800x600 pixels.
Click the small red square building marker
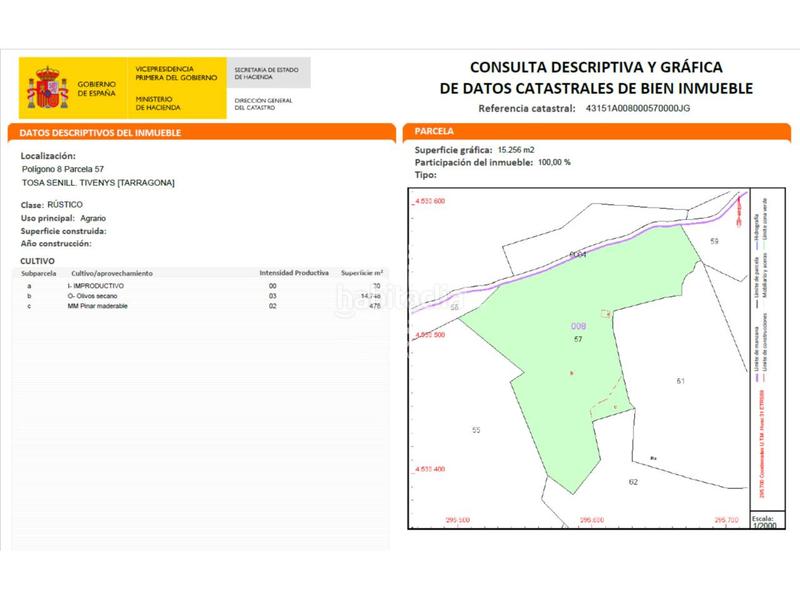pos(603,314)
